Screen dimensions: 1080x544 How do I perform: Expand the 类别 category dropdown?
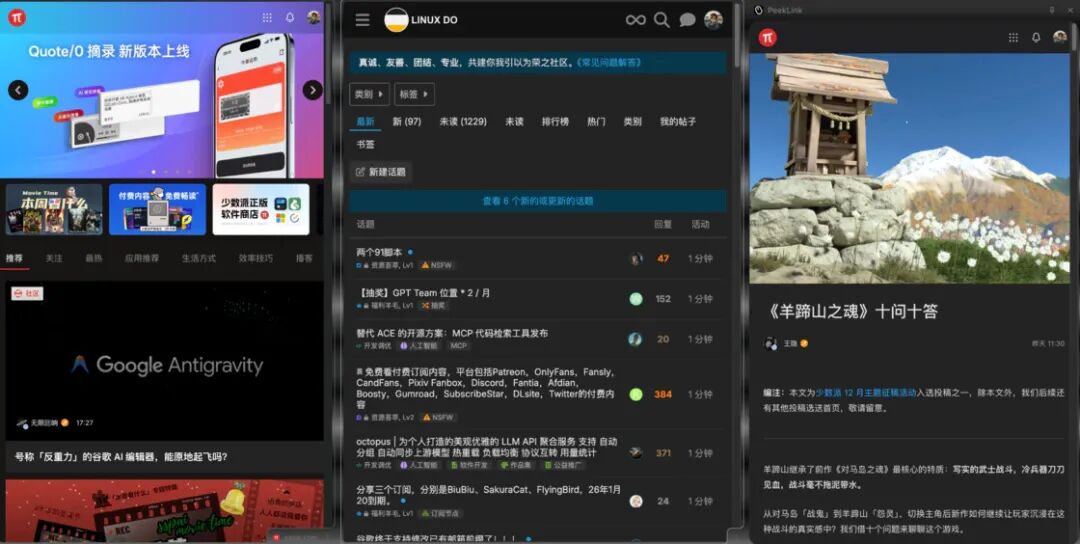tap(369, 94)
